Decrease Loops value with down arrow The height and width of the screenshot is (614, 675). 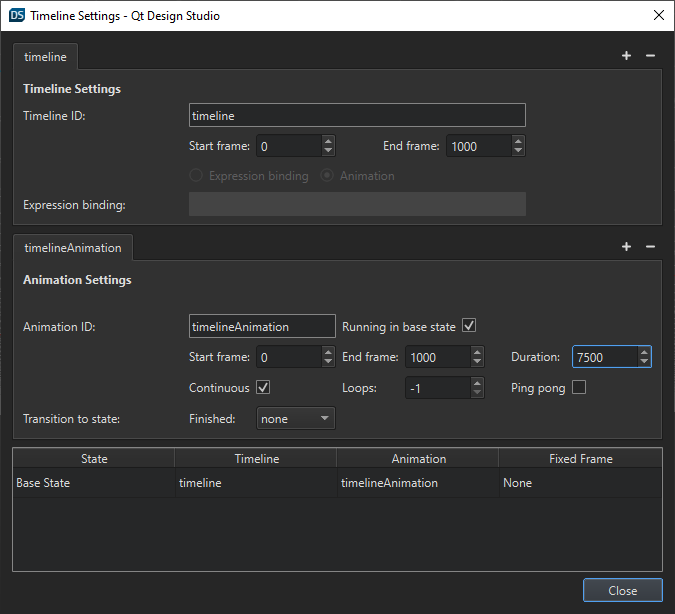click(477, 393)
